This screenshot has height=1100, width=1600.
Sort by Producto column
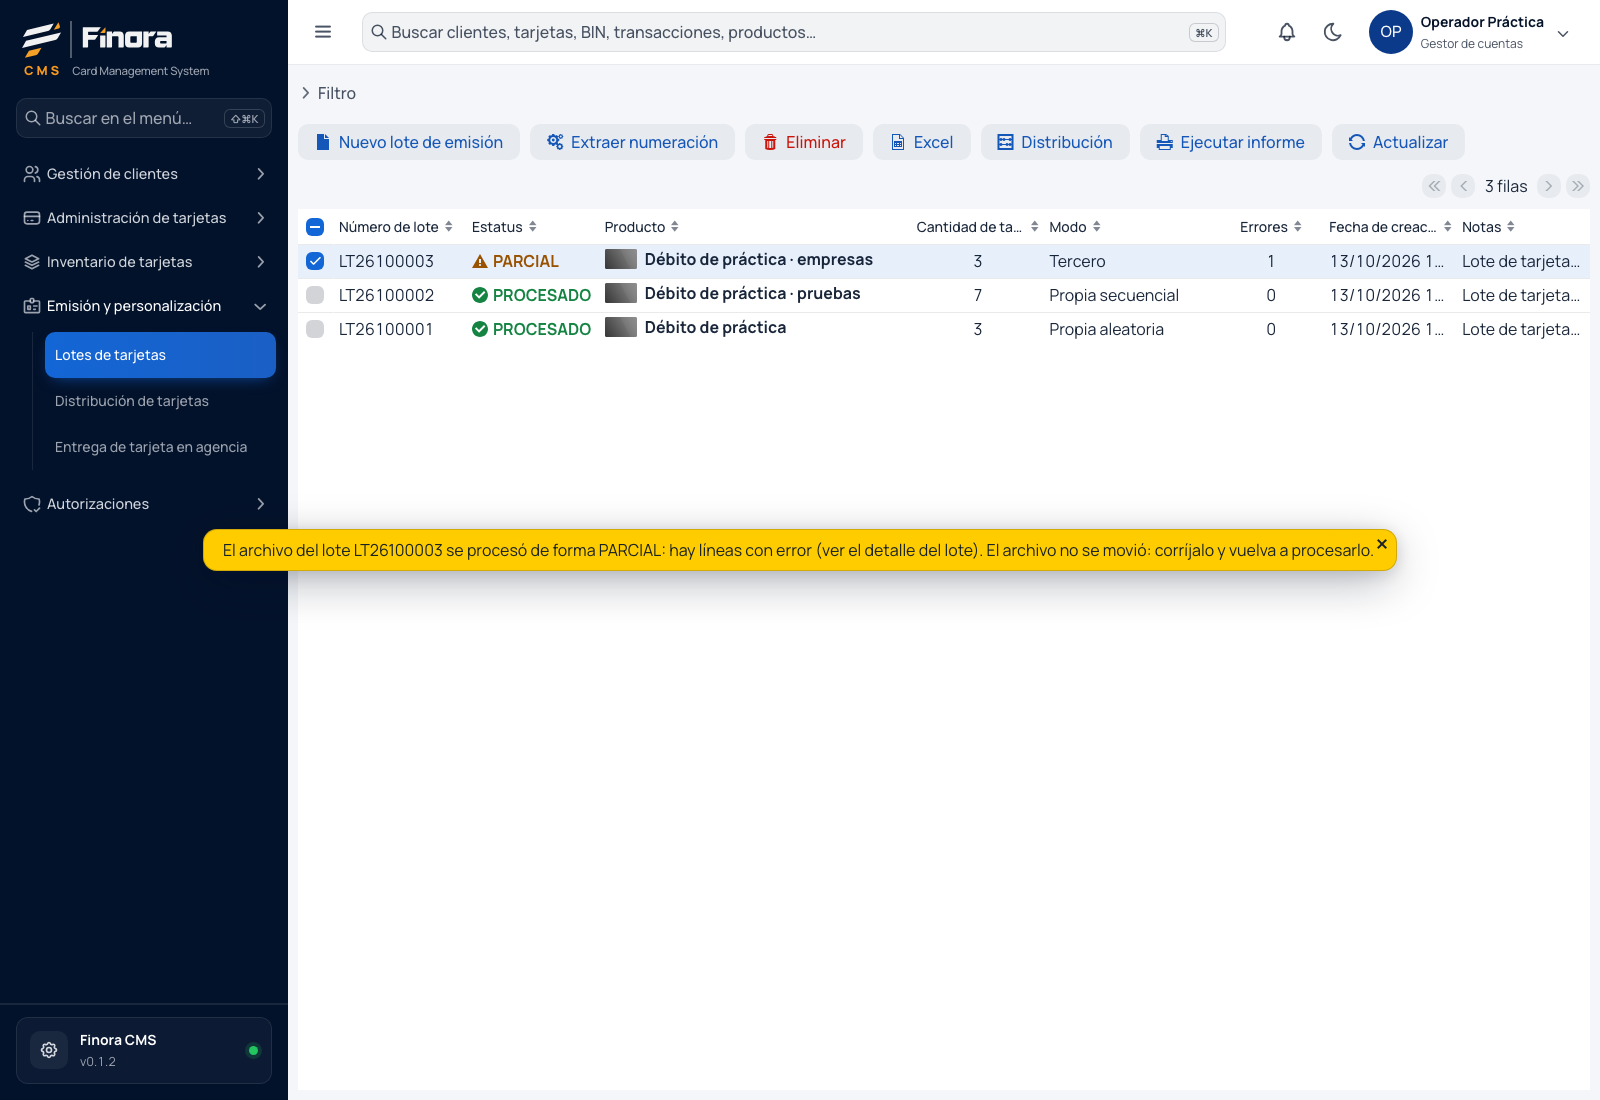675,227
